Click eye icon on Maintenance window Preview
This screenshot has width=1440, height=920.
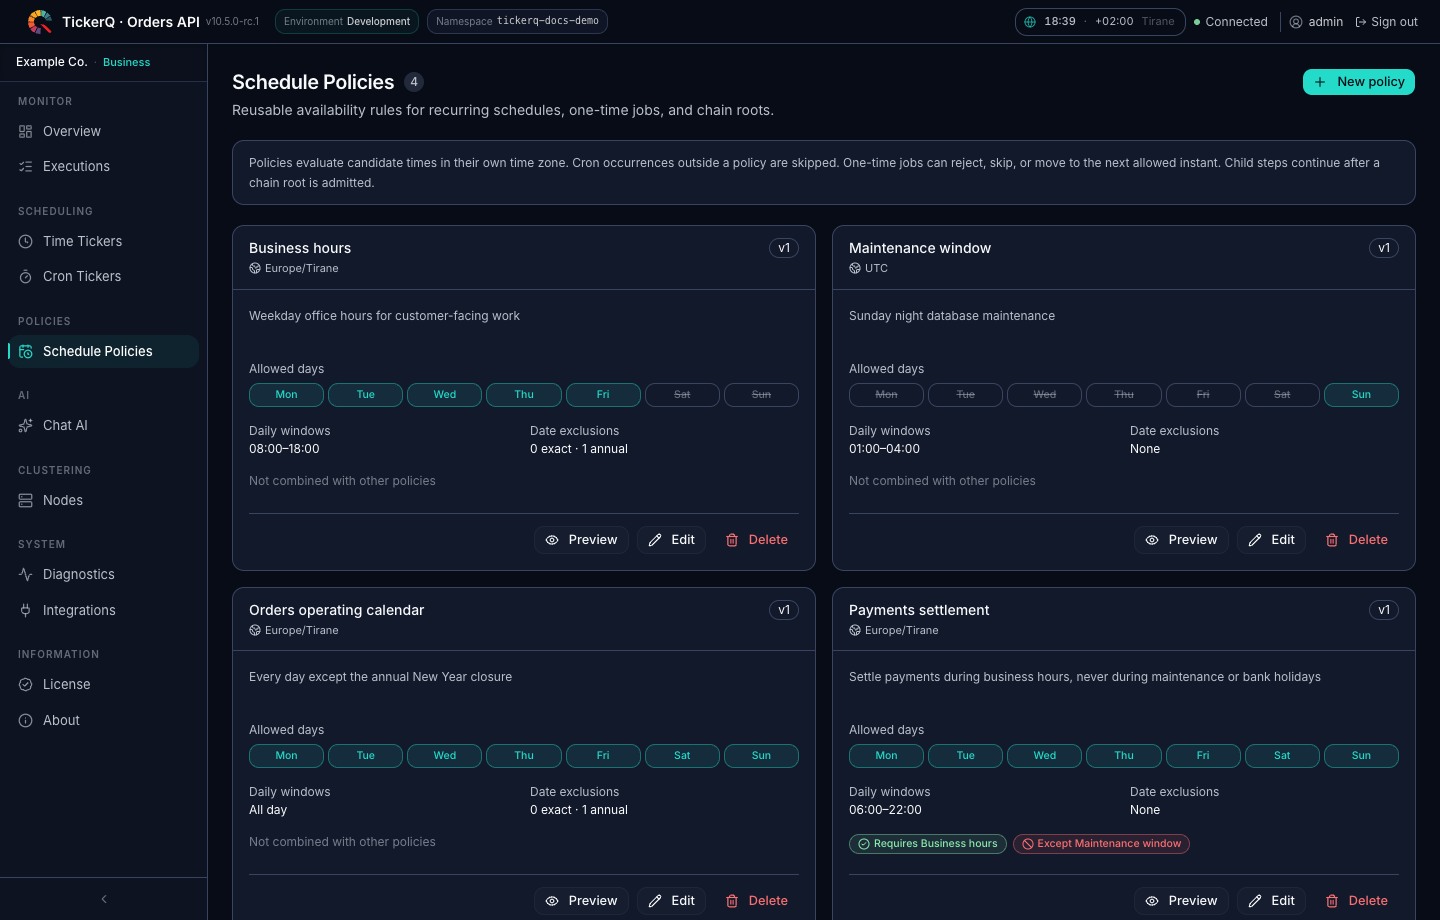(1152, 540)
